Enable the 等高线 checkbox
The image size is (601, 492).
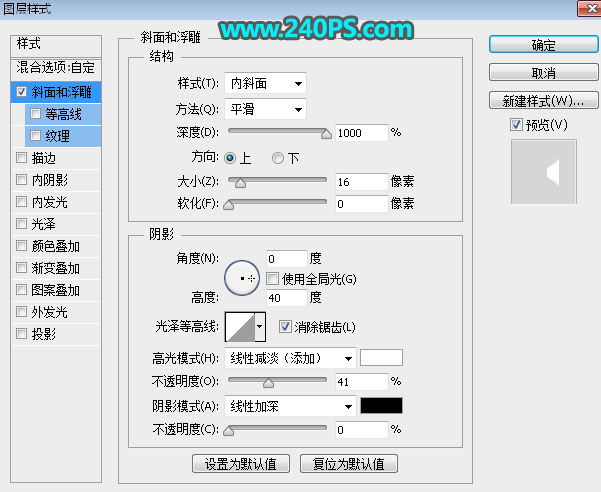[x=36, y=113]
